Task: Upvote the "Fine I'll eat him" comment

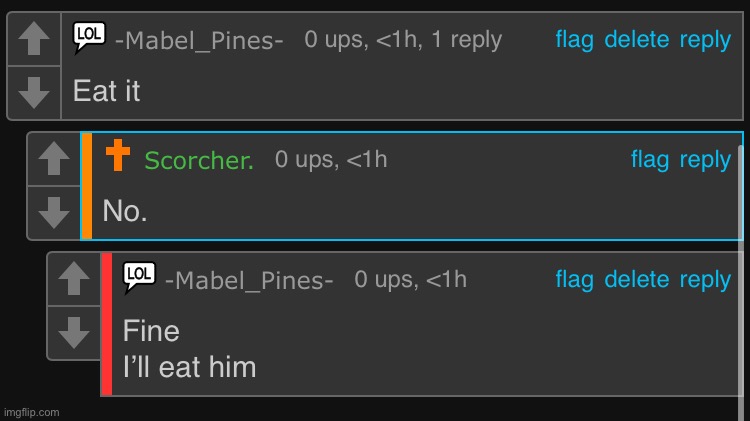Action: tap(74, 278)
